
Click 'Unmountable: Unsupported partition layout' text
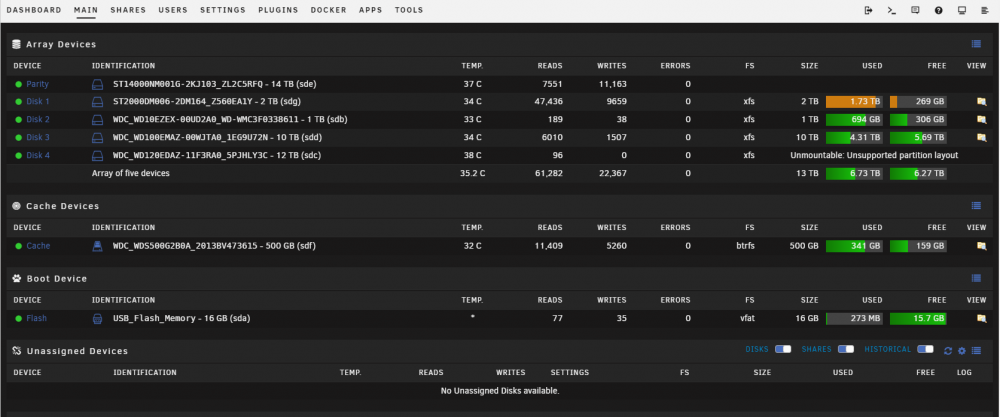pos(874,156)
